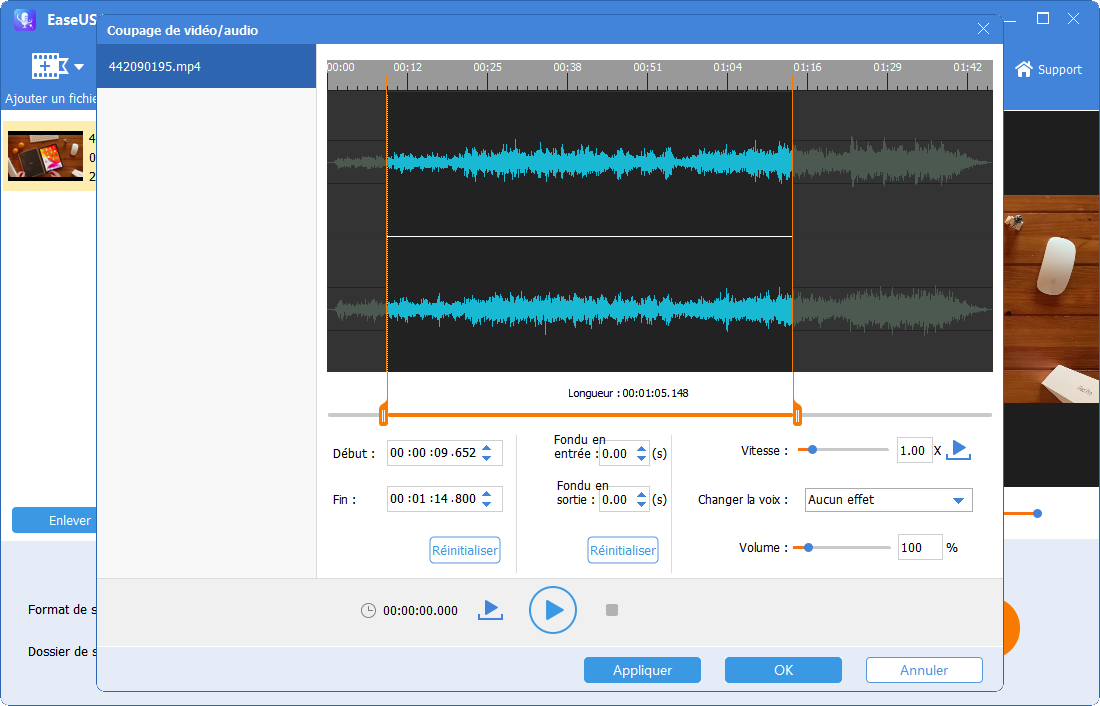Click the Stop square button
This screenshot has width=1100, height=706.
pos(612,610)
